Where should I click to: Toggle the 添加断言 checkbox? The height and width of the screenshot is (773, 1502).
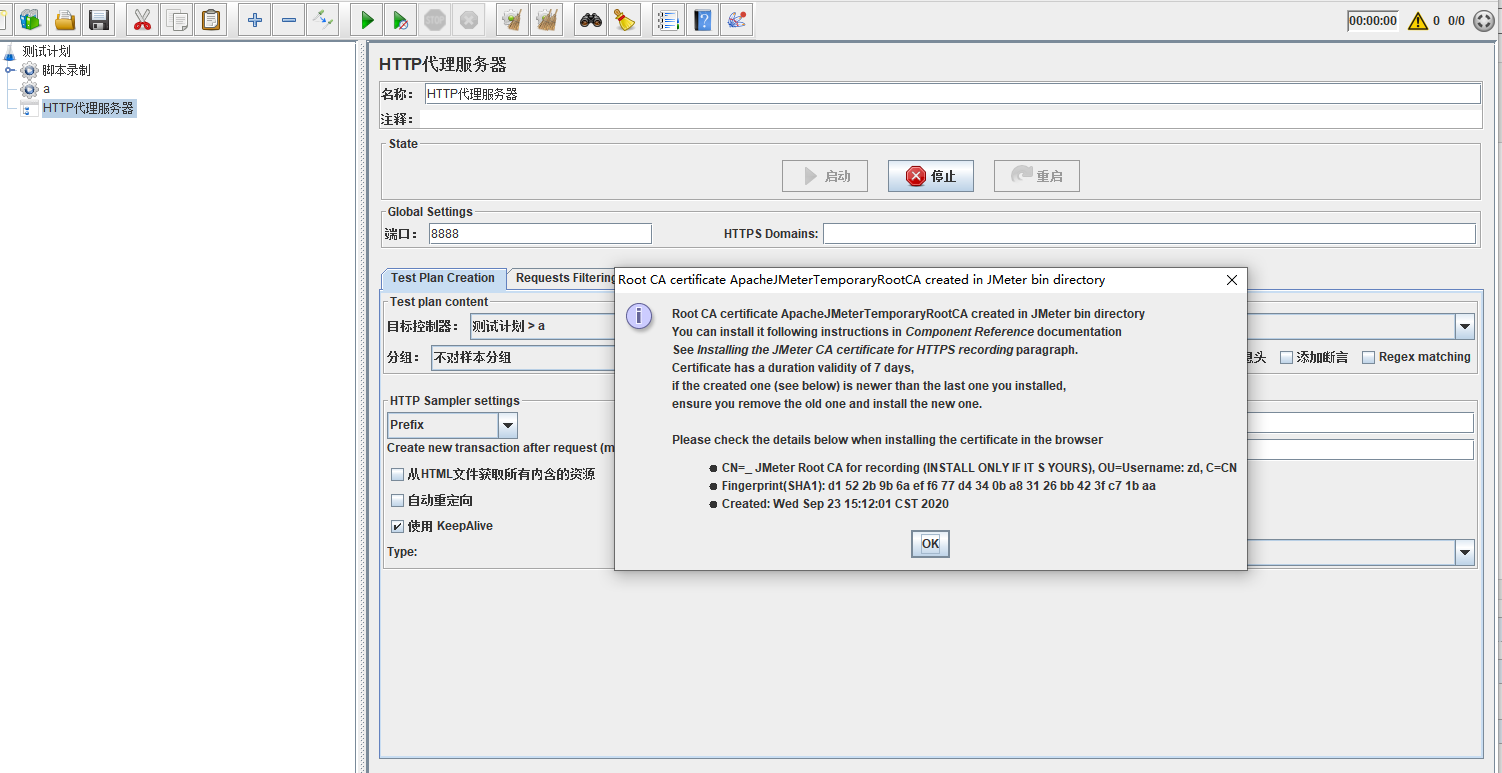point(1287,357)
